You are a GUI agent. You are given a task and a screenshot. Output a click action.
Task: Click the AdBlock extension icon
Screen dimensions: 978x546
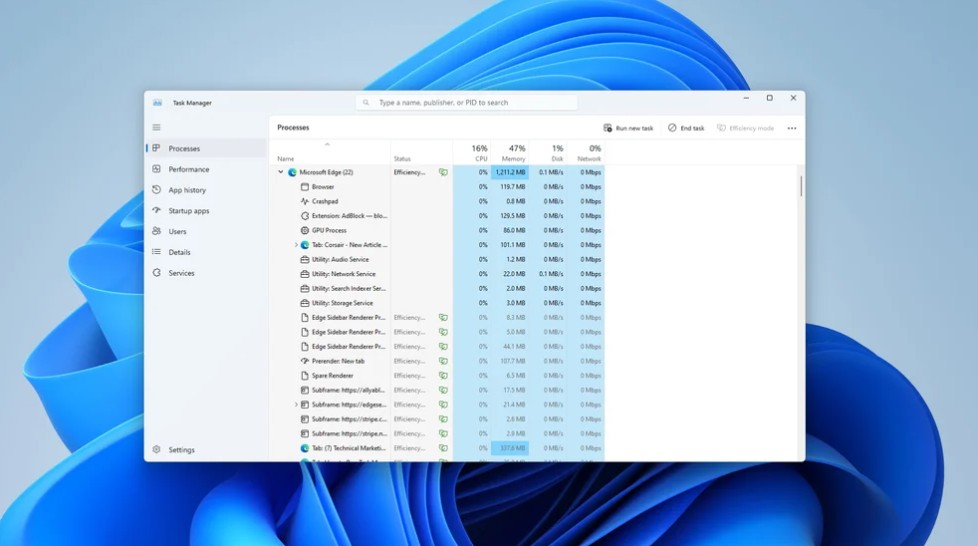pos(305,216)
